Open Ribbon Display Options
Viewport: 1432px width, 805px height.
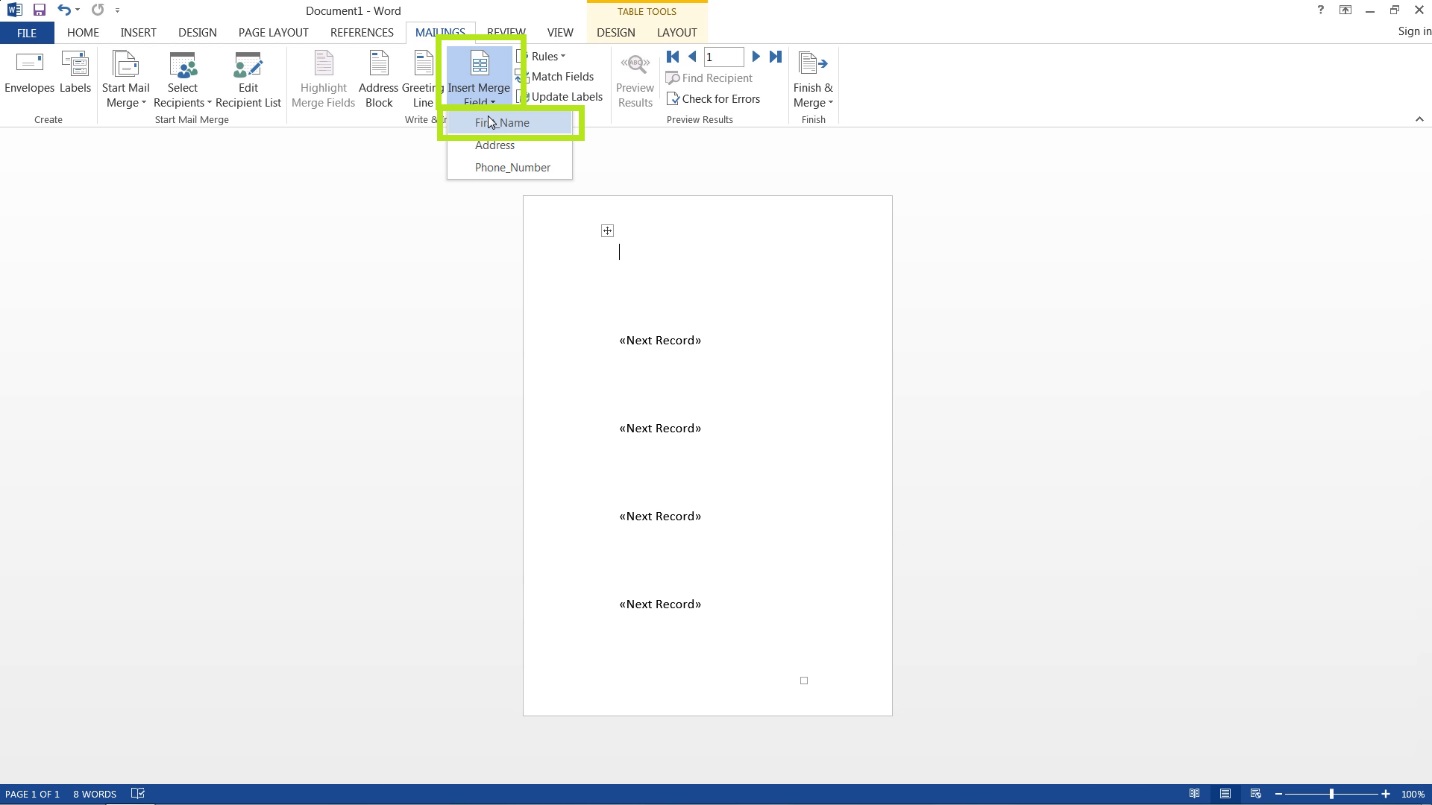tap(1345, 10)
